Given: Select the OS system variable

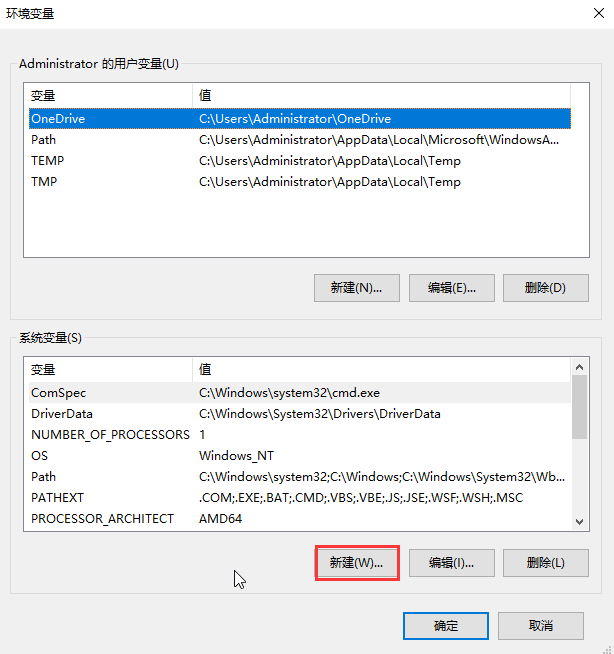Looking at the screenshot, I should click(x=299, y=455).
